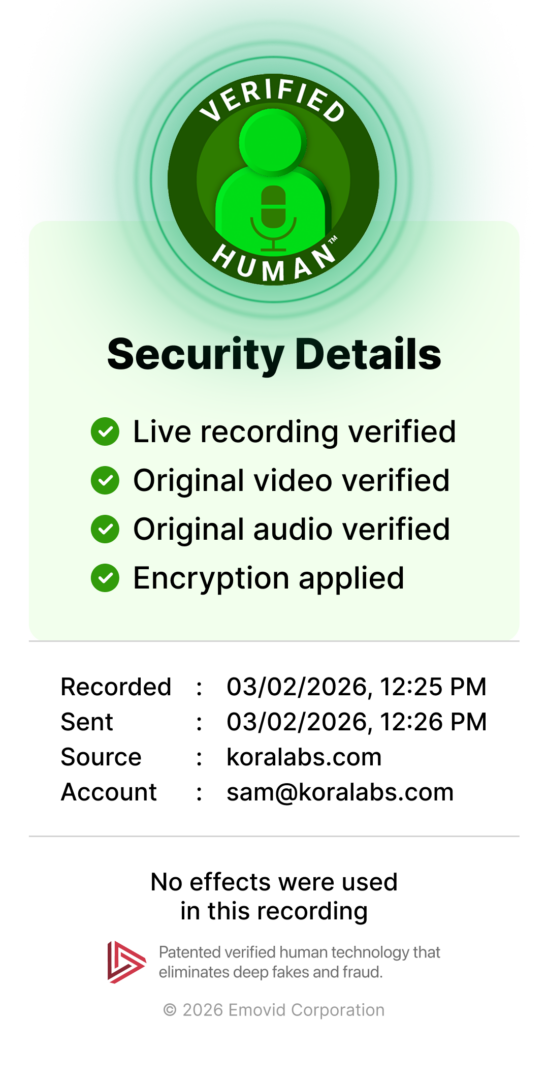Viewport: 547px width, 1080px height.
Task: Select the Security Details heading
Action: (x=274, y=355)
